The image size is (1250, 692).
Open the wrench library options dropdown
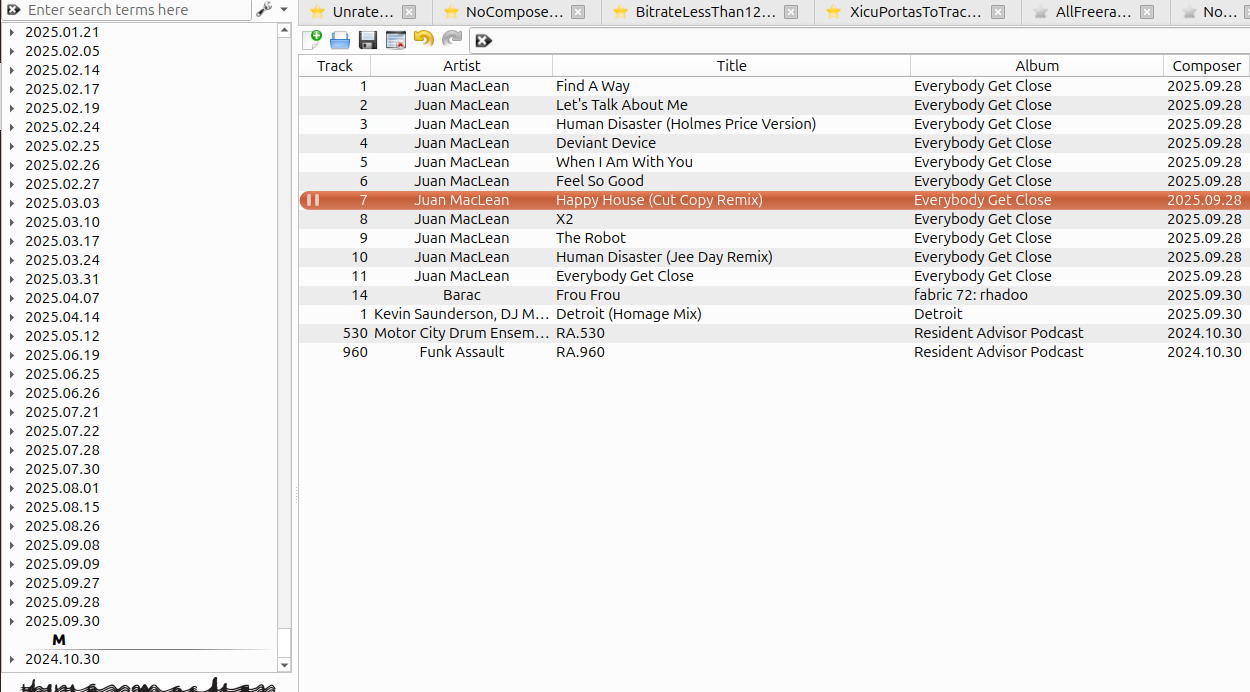270,10
